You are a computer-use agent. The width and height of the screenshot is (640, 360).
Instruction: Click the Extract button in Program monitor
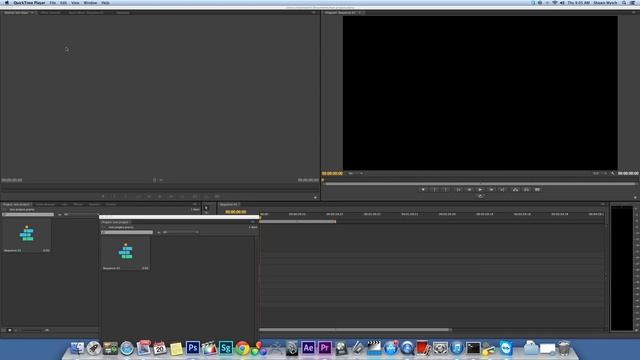point(526,189)
